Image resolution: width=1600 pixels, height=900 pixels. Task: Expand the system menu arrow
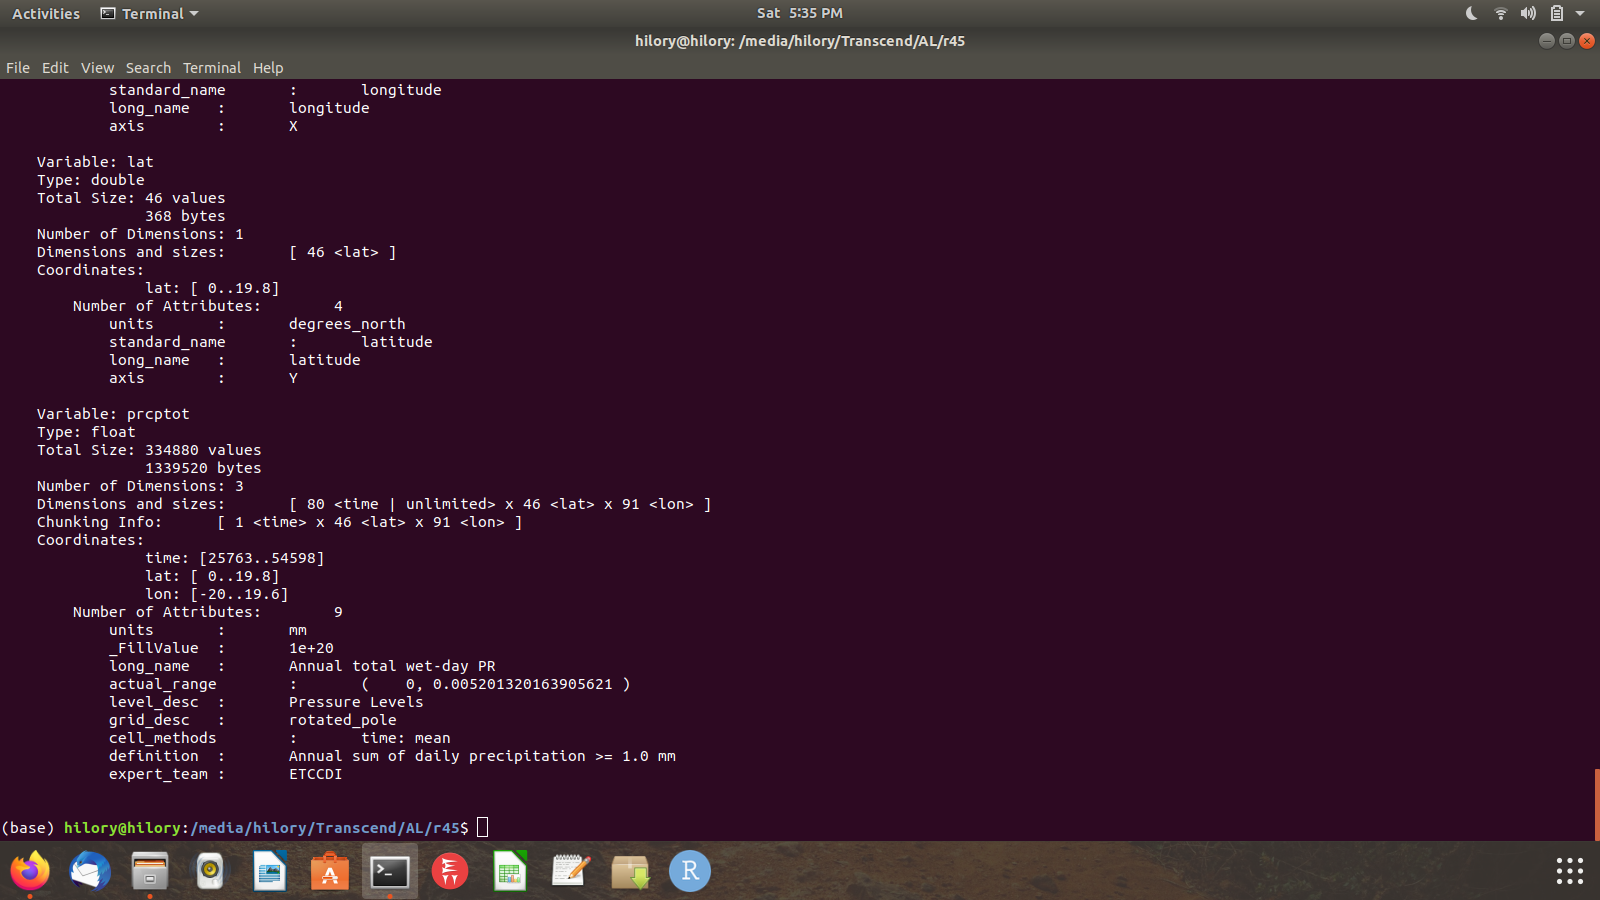click(x=1580, y=13)
